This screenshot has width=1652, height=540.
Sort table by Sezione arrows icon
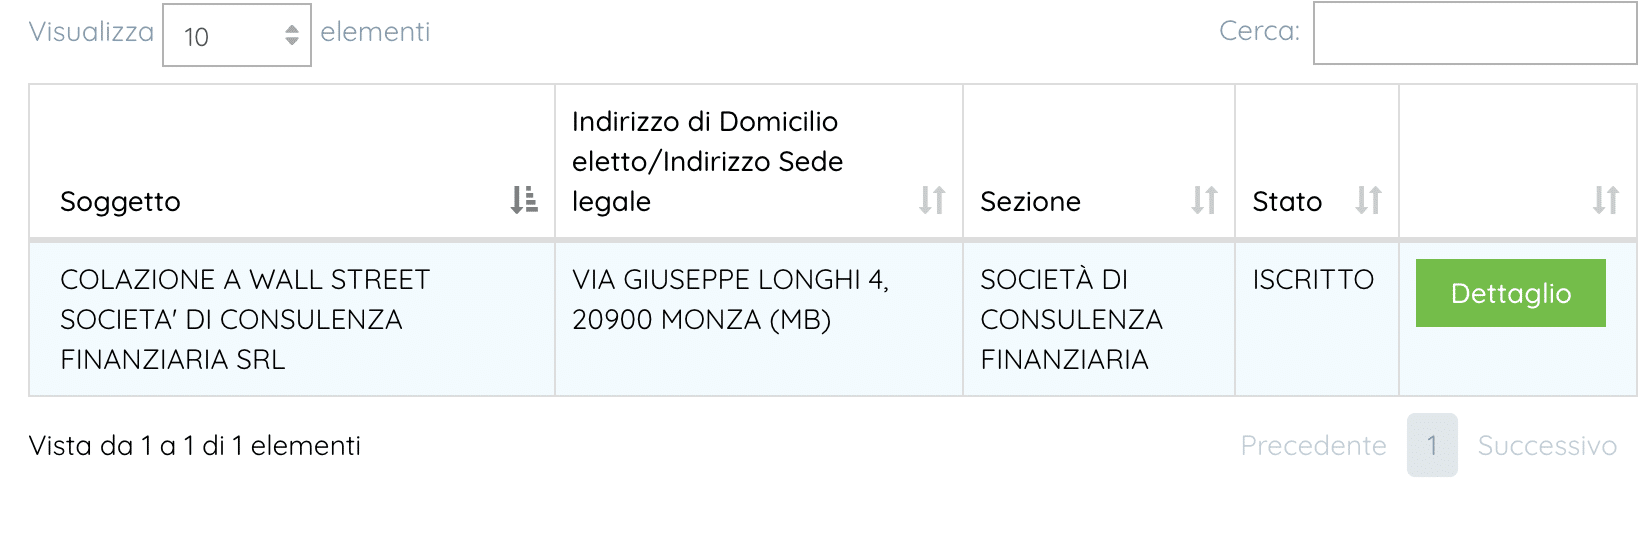coord(1204,200)
